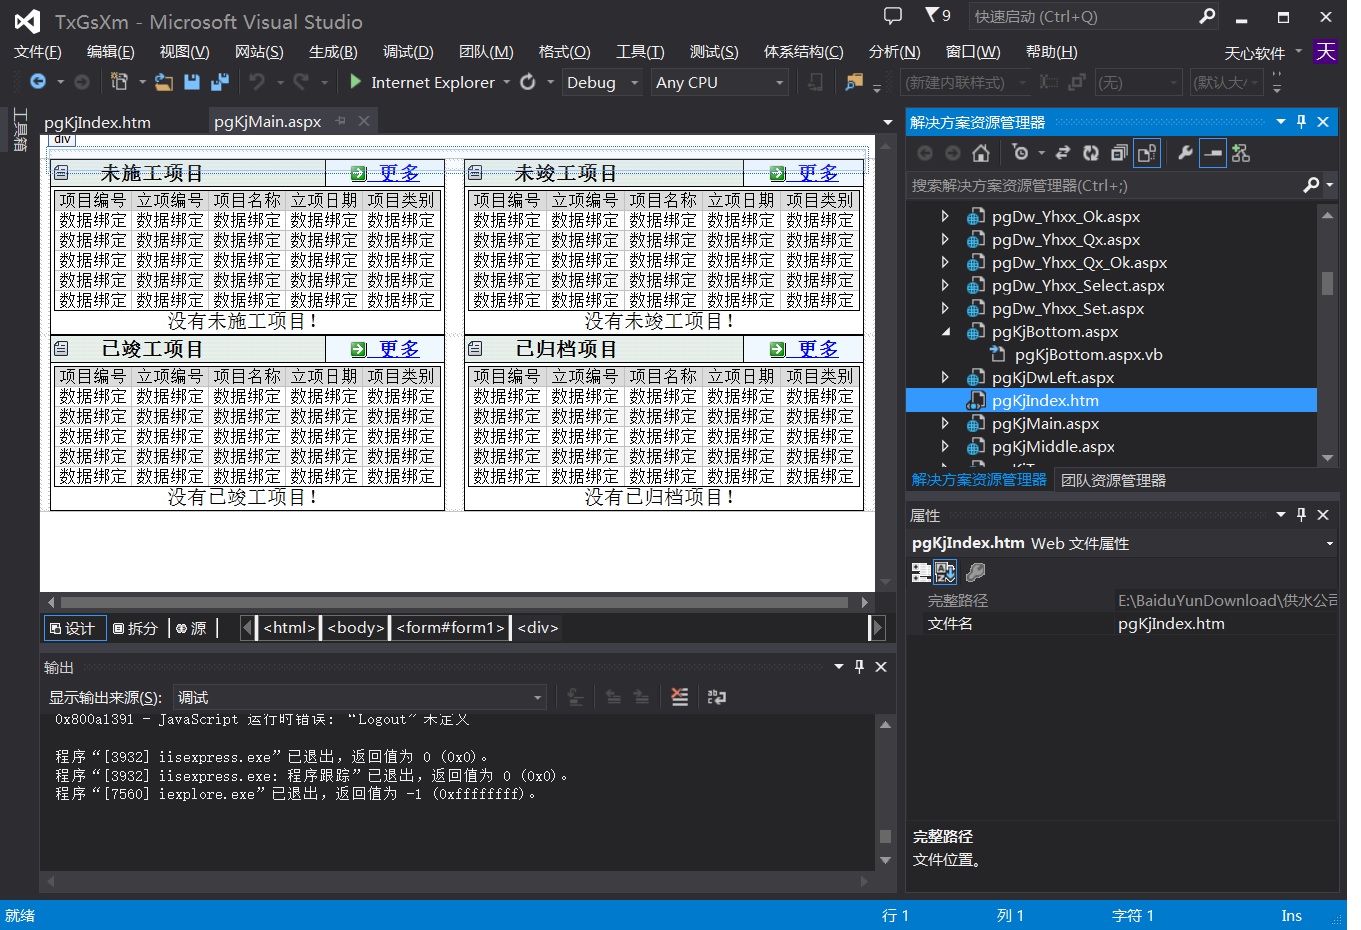
Task: Start debugging with green play arrow
Action: [x=356, y=82]
